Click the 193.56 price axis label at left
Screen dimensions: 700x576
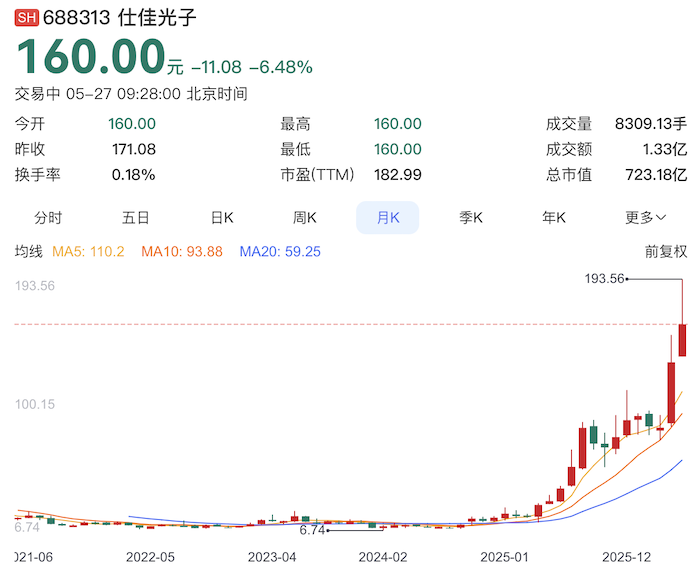point(35,286)
